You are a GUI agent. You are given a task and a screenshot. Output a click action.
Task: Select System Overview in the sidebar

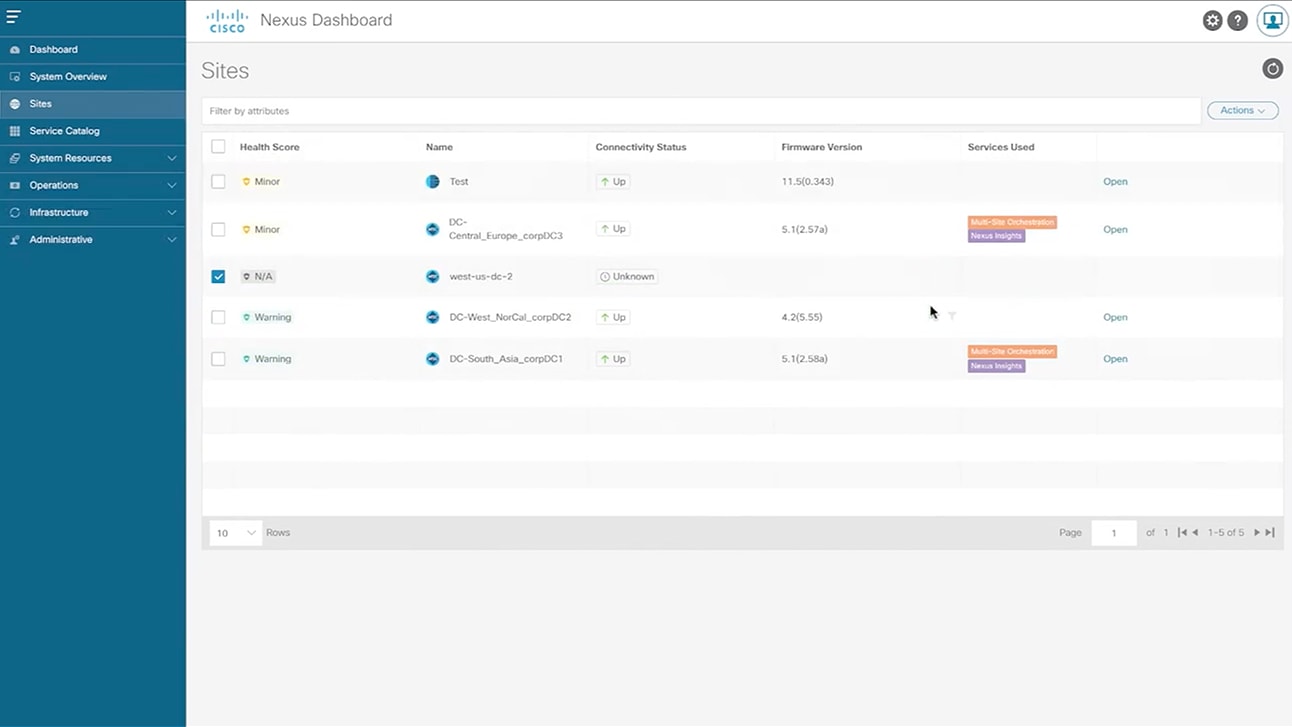coord(69,76)
